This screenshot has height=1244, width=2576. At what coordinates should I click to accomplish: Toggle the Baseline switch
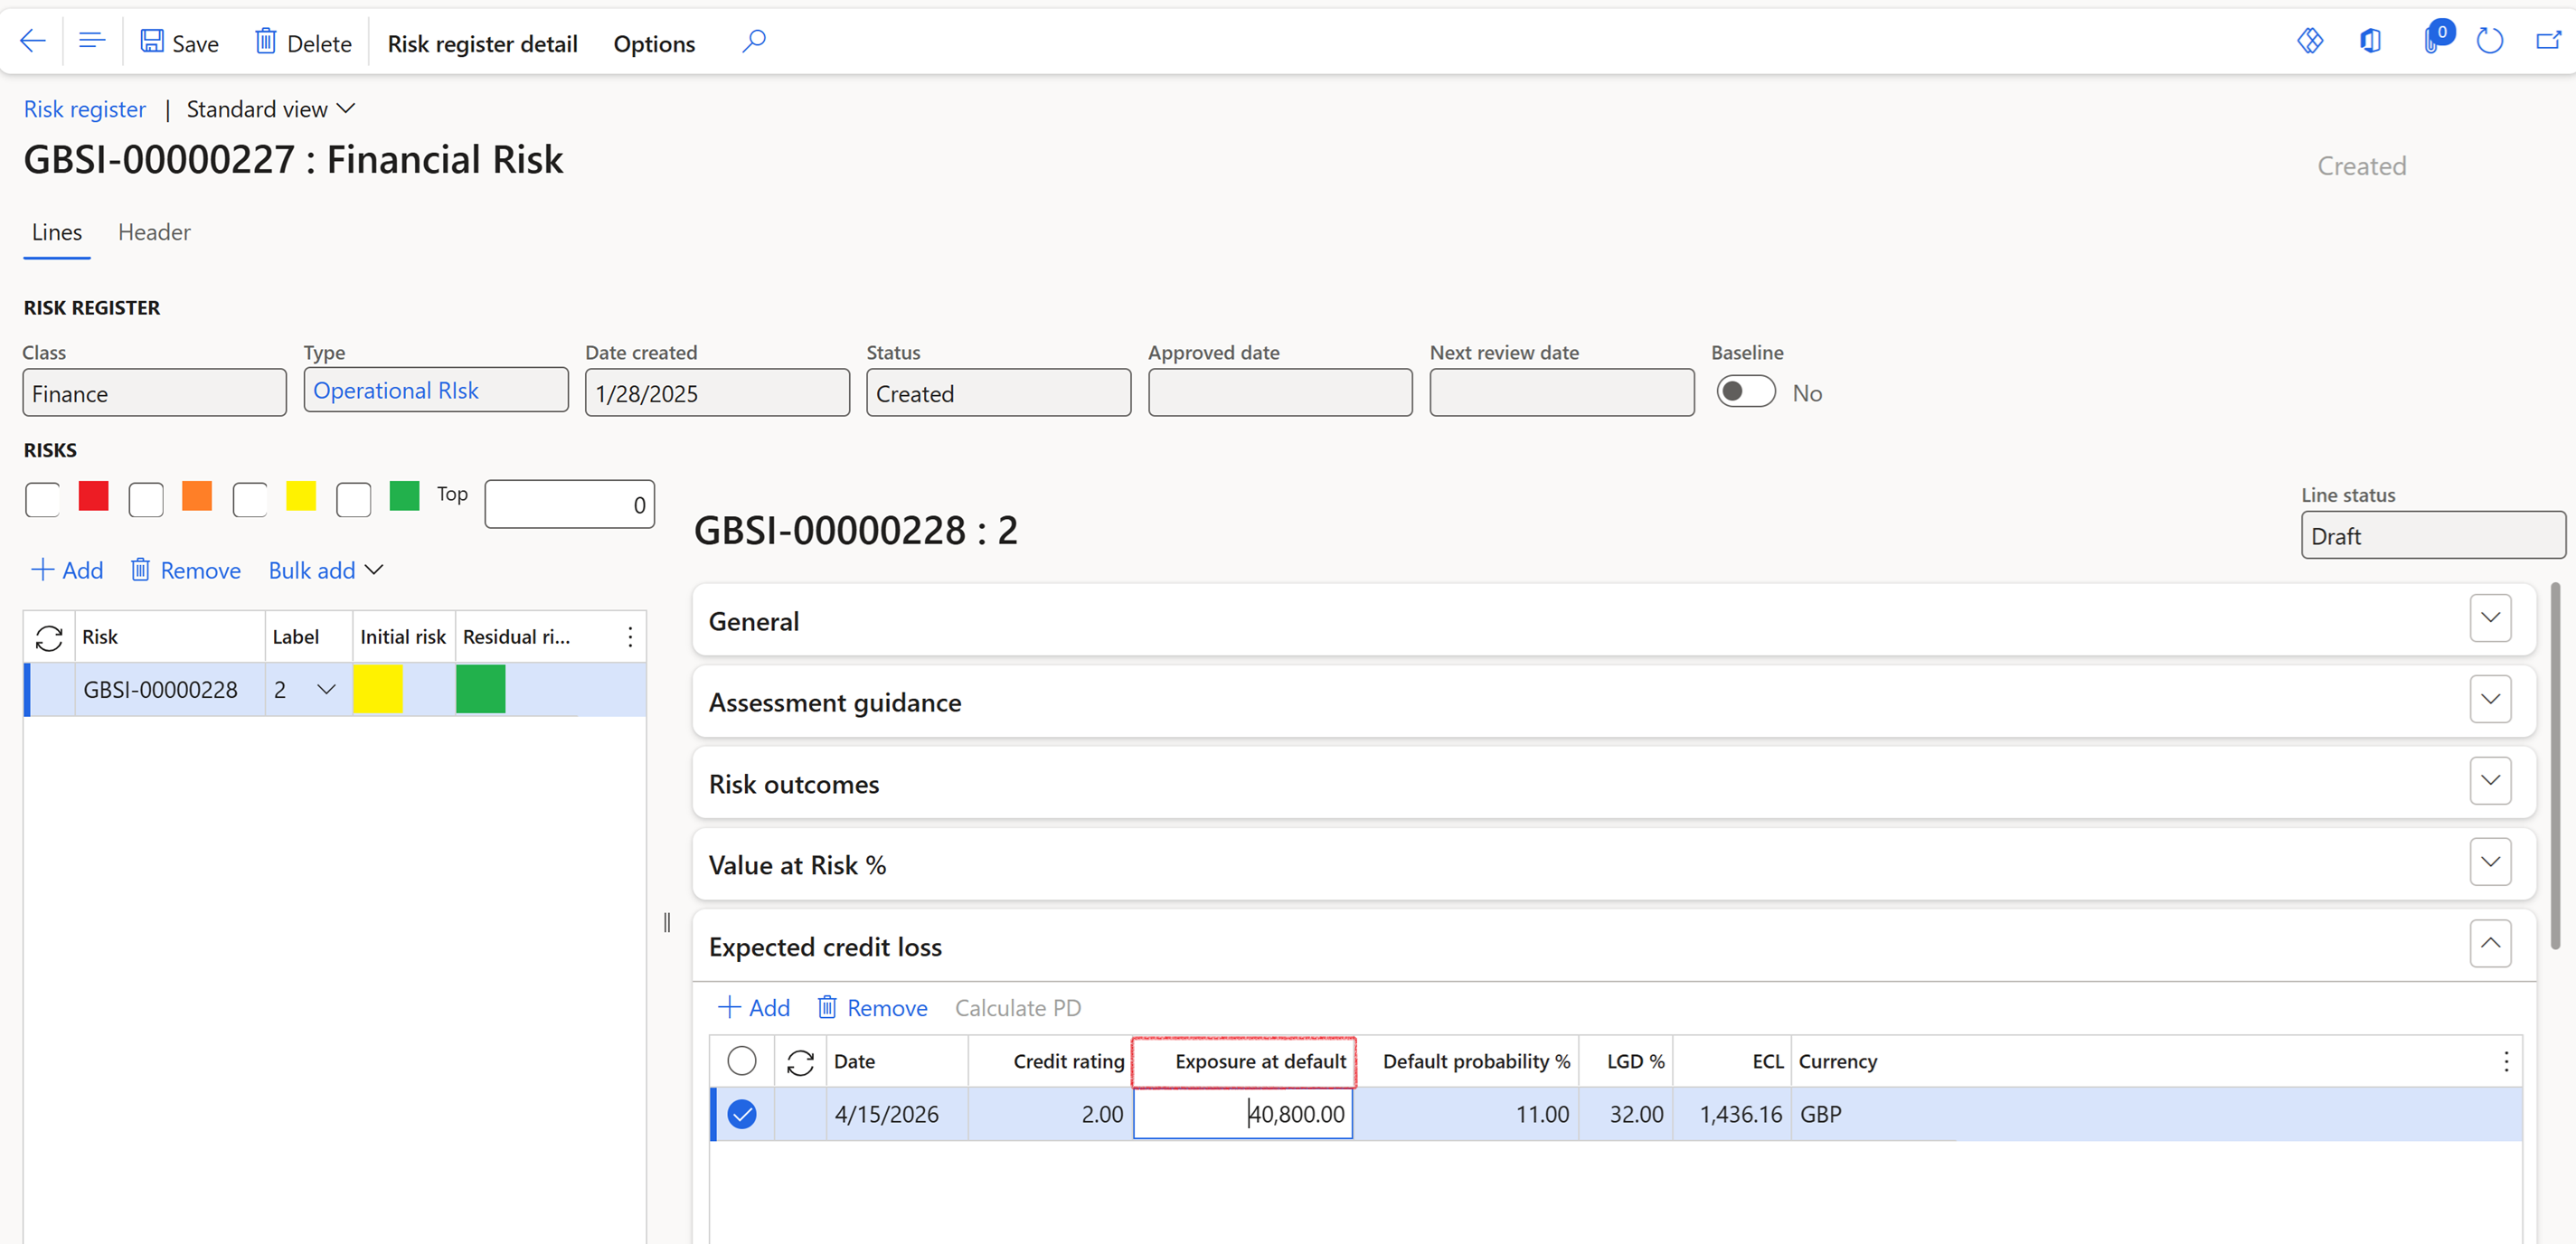[x=1745, y=392]
